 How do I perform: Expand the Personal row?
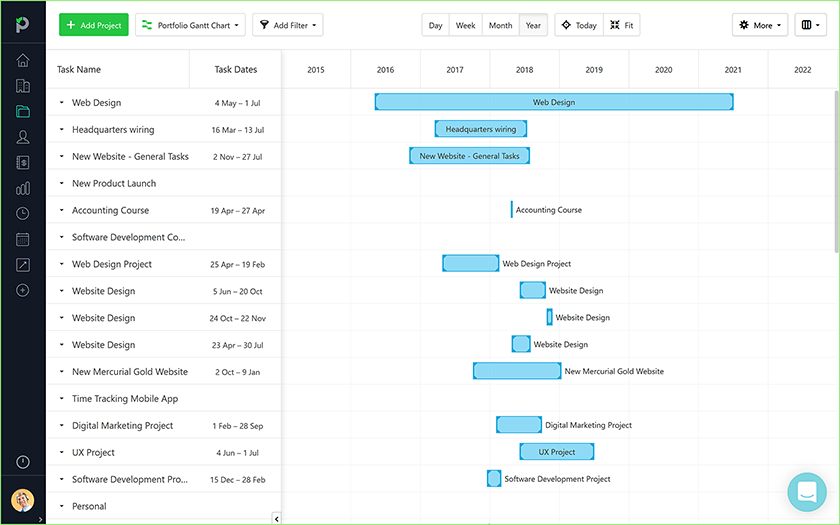click(x=62, y=506)
